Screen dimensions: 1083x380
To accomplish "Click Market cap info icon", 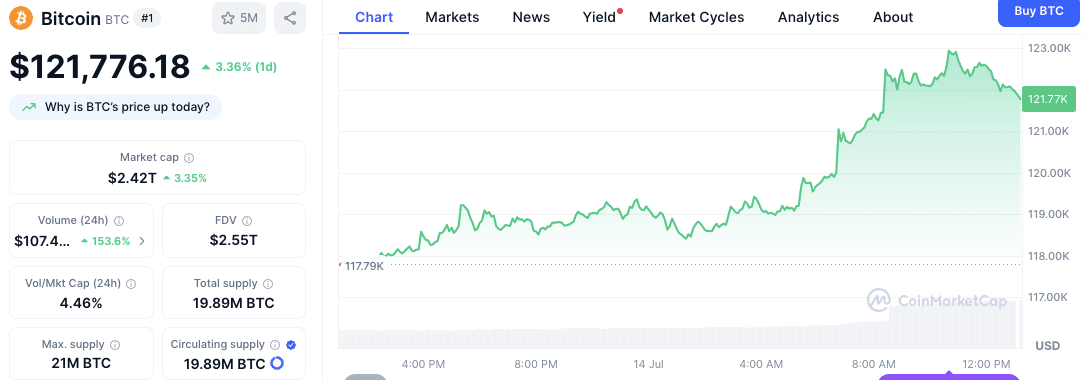I will pyautogui.click(x=189, y=158).
